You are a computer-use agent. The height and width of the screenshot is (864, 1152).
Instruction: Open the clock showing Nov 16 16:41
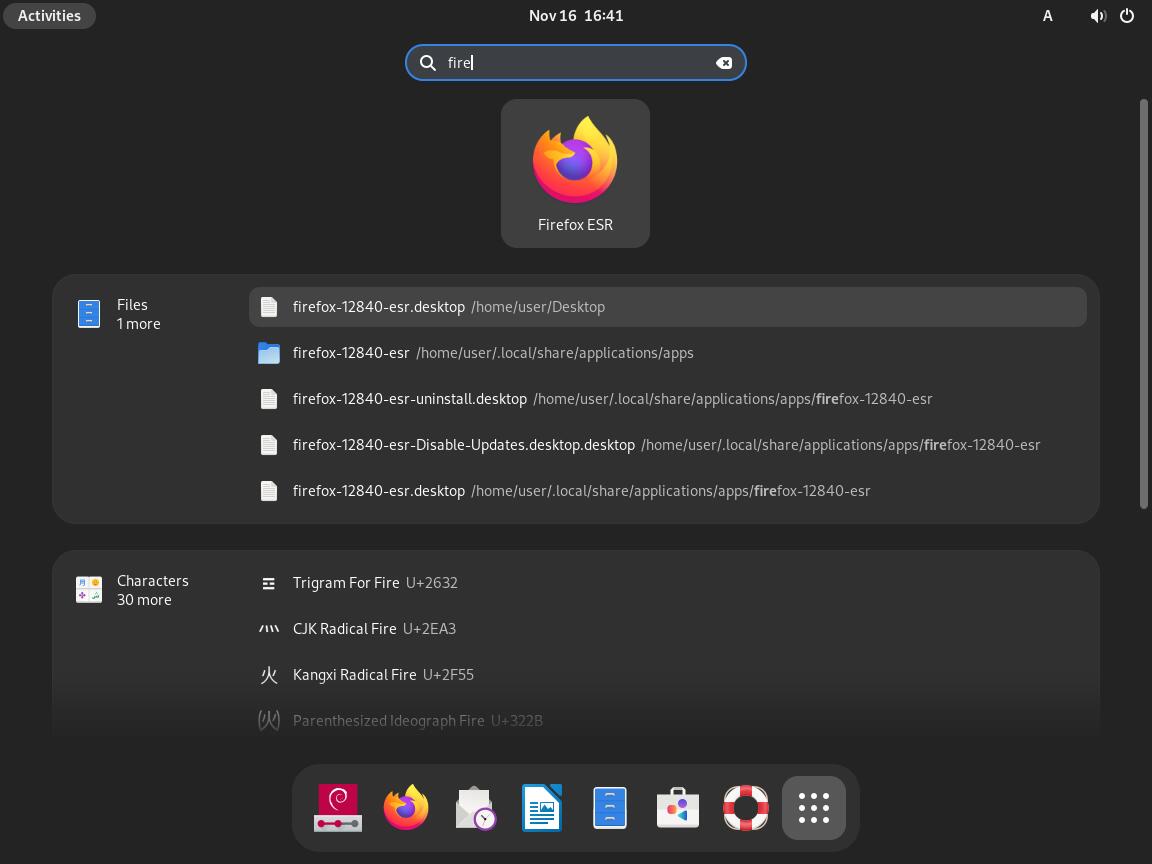576,15
